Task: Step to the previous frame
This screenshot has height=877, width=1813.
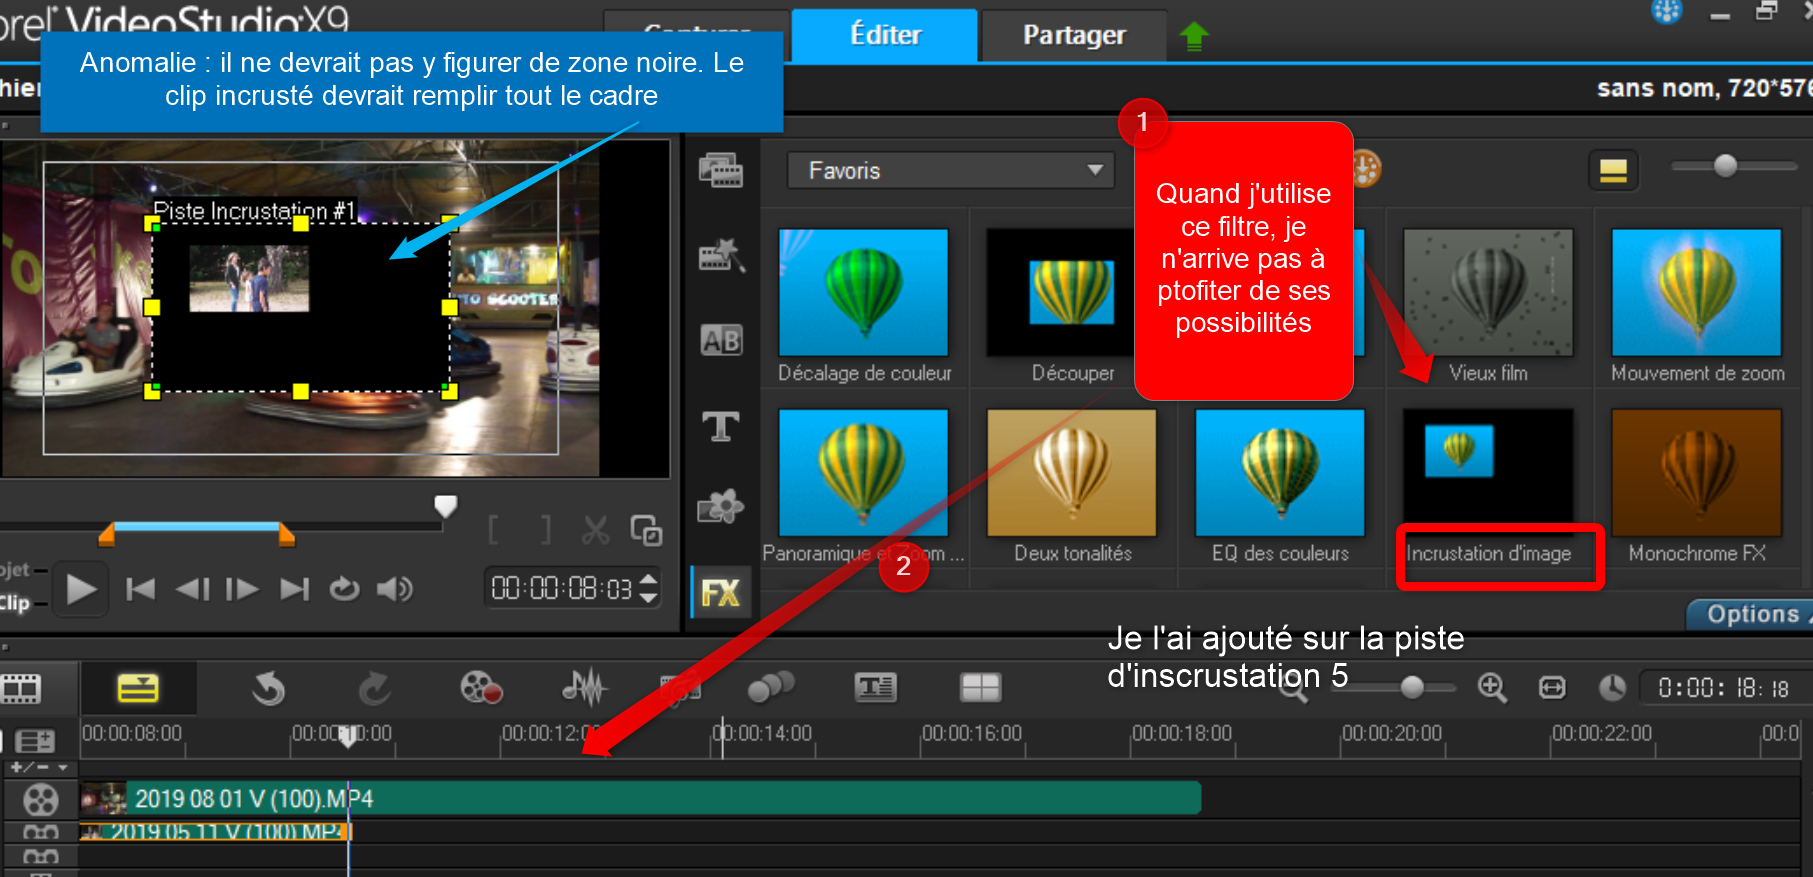Action: [x=193, y=589]
